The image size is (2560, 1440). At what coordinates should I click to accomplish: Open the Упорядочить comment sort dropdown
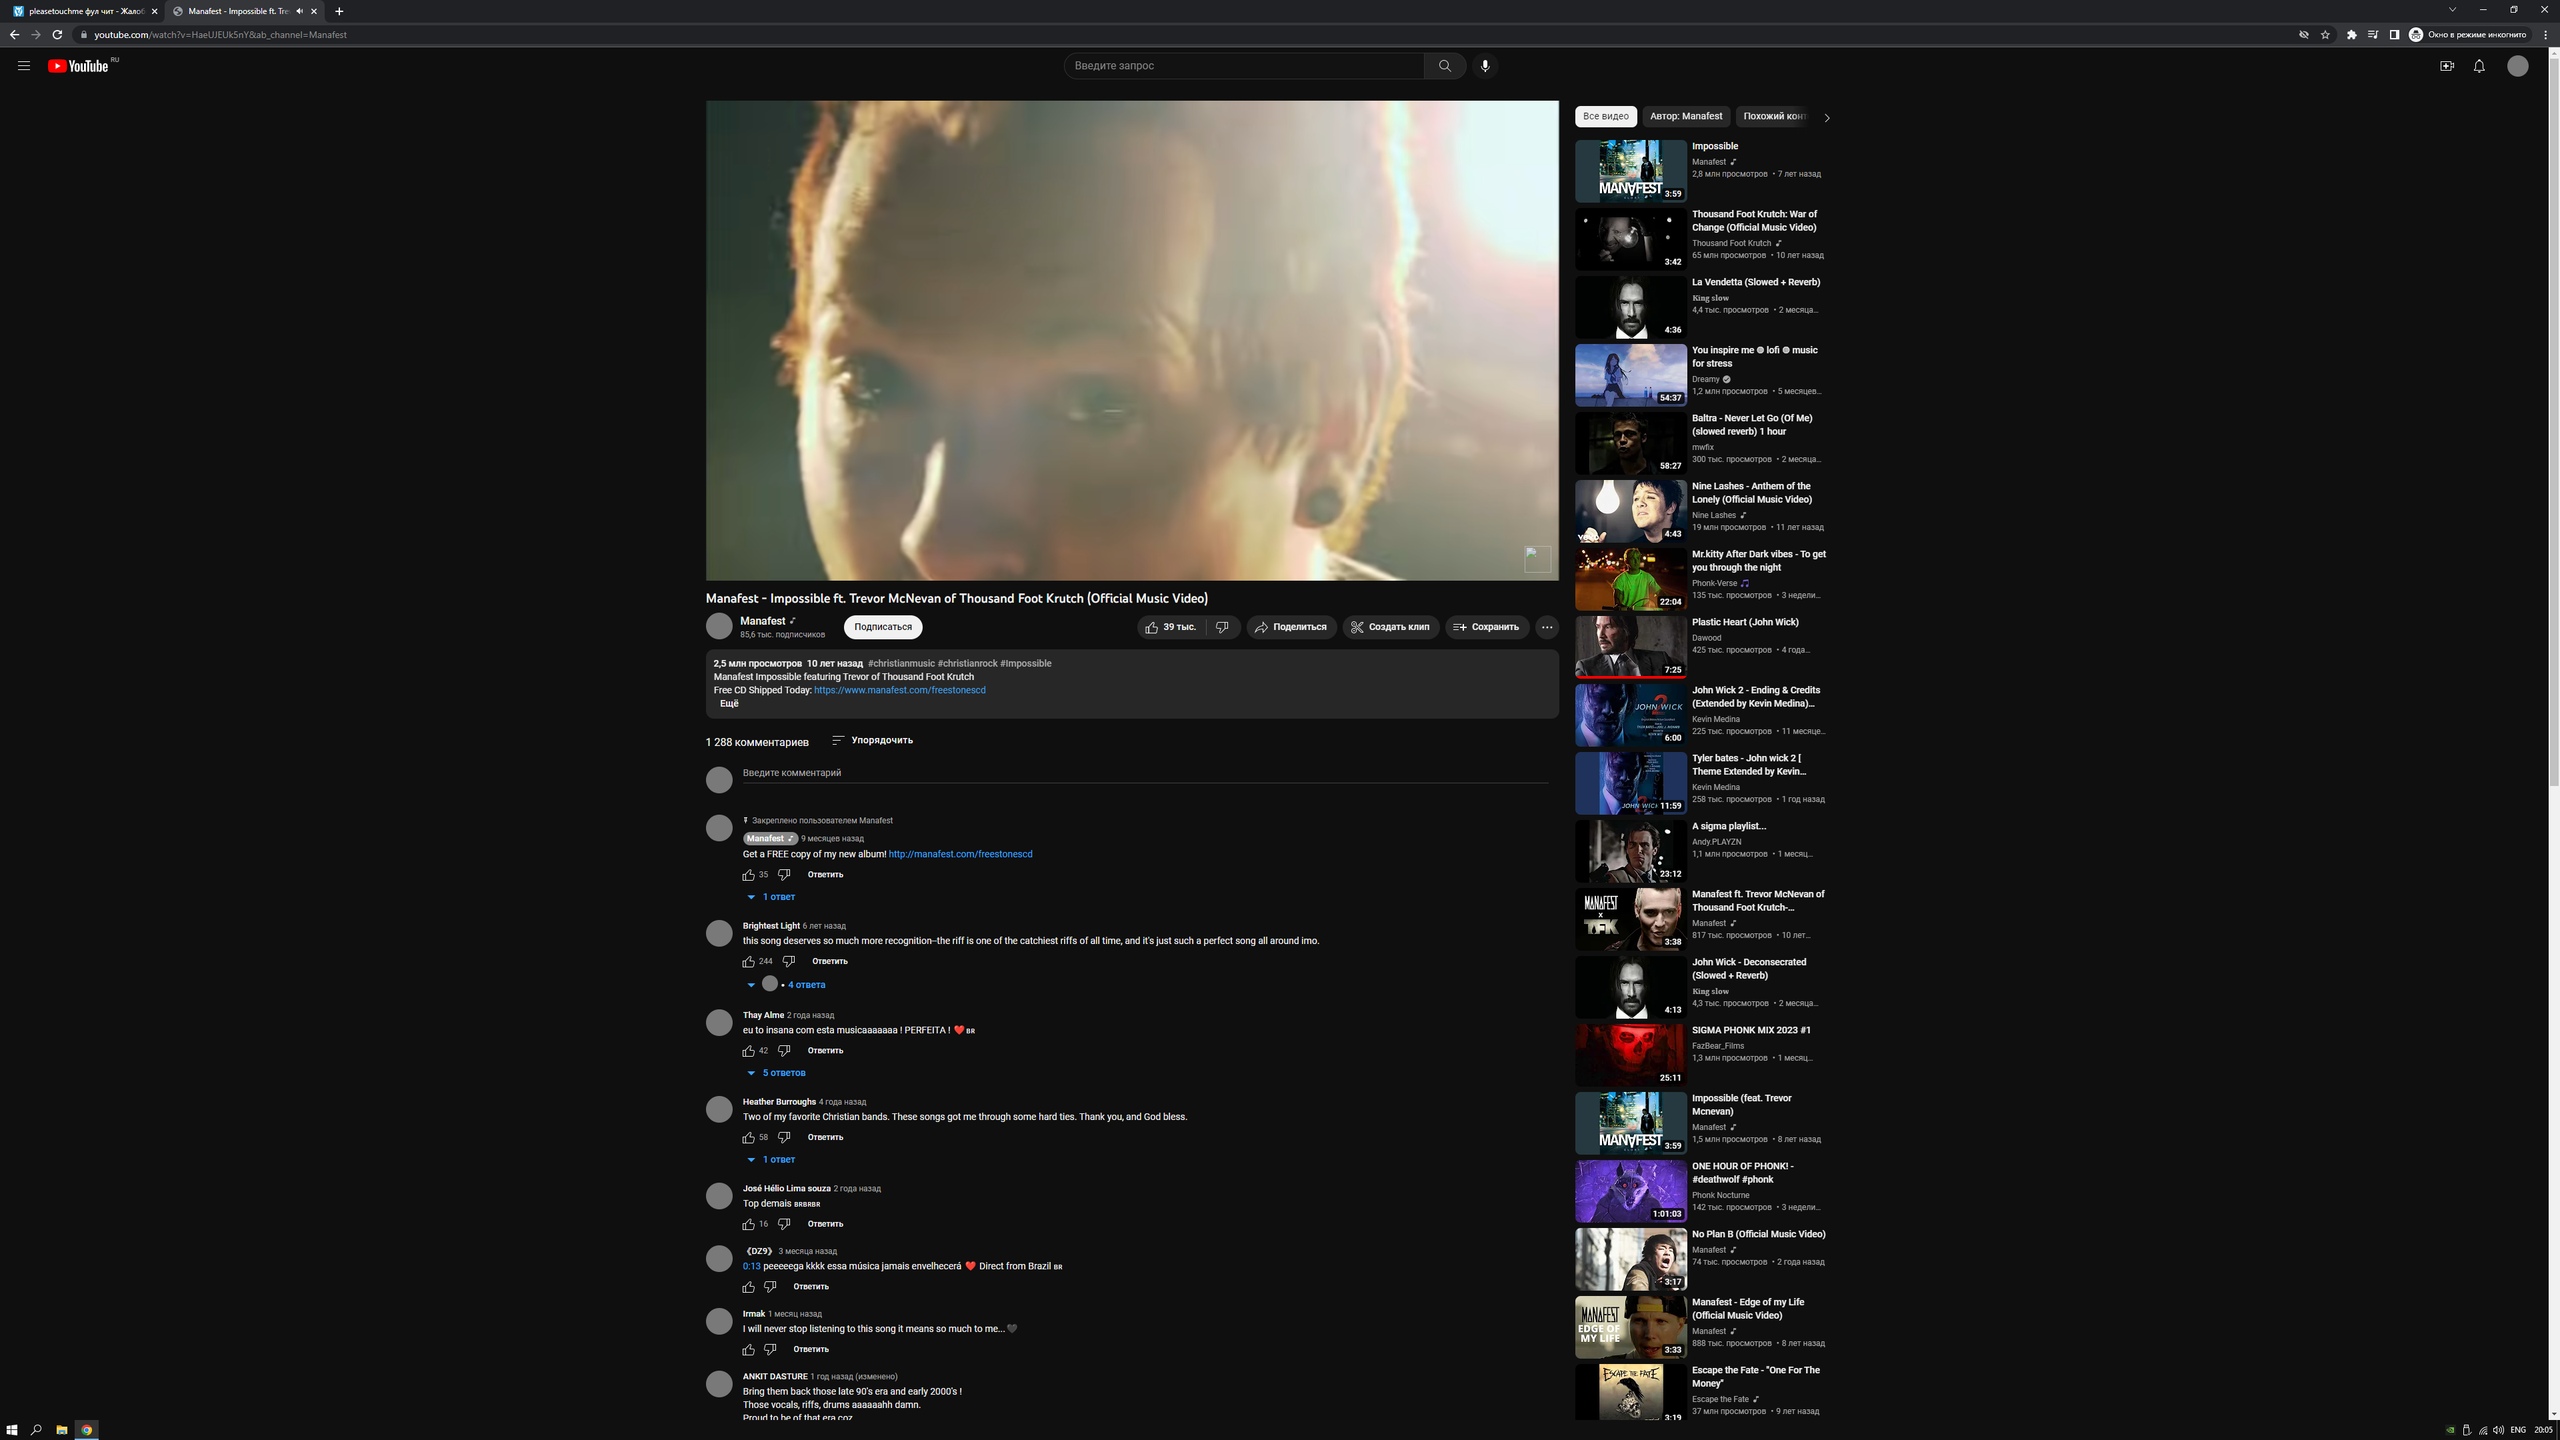click(x=872, y=741)
